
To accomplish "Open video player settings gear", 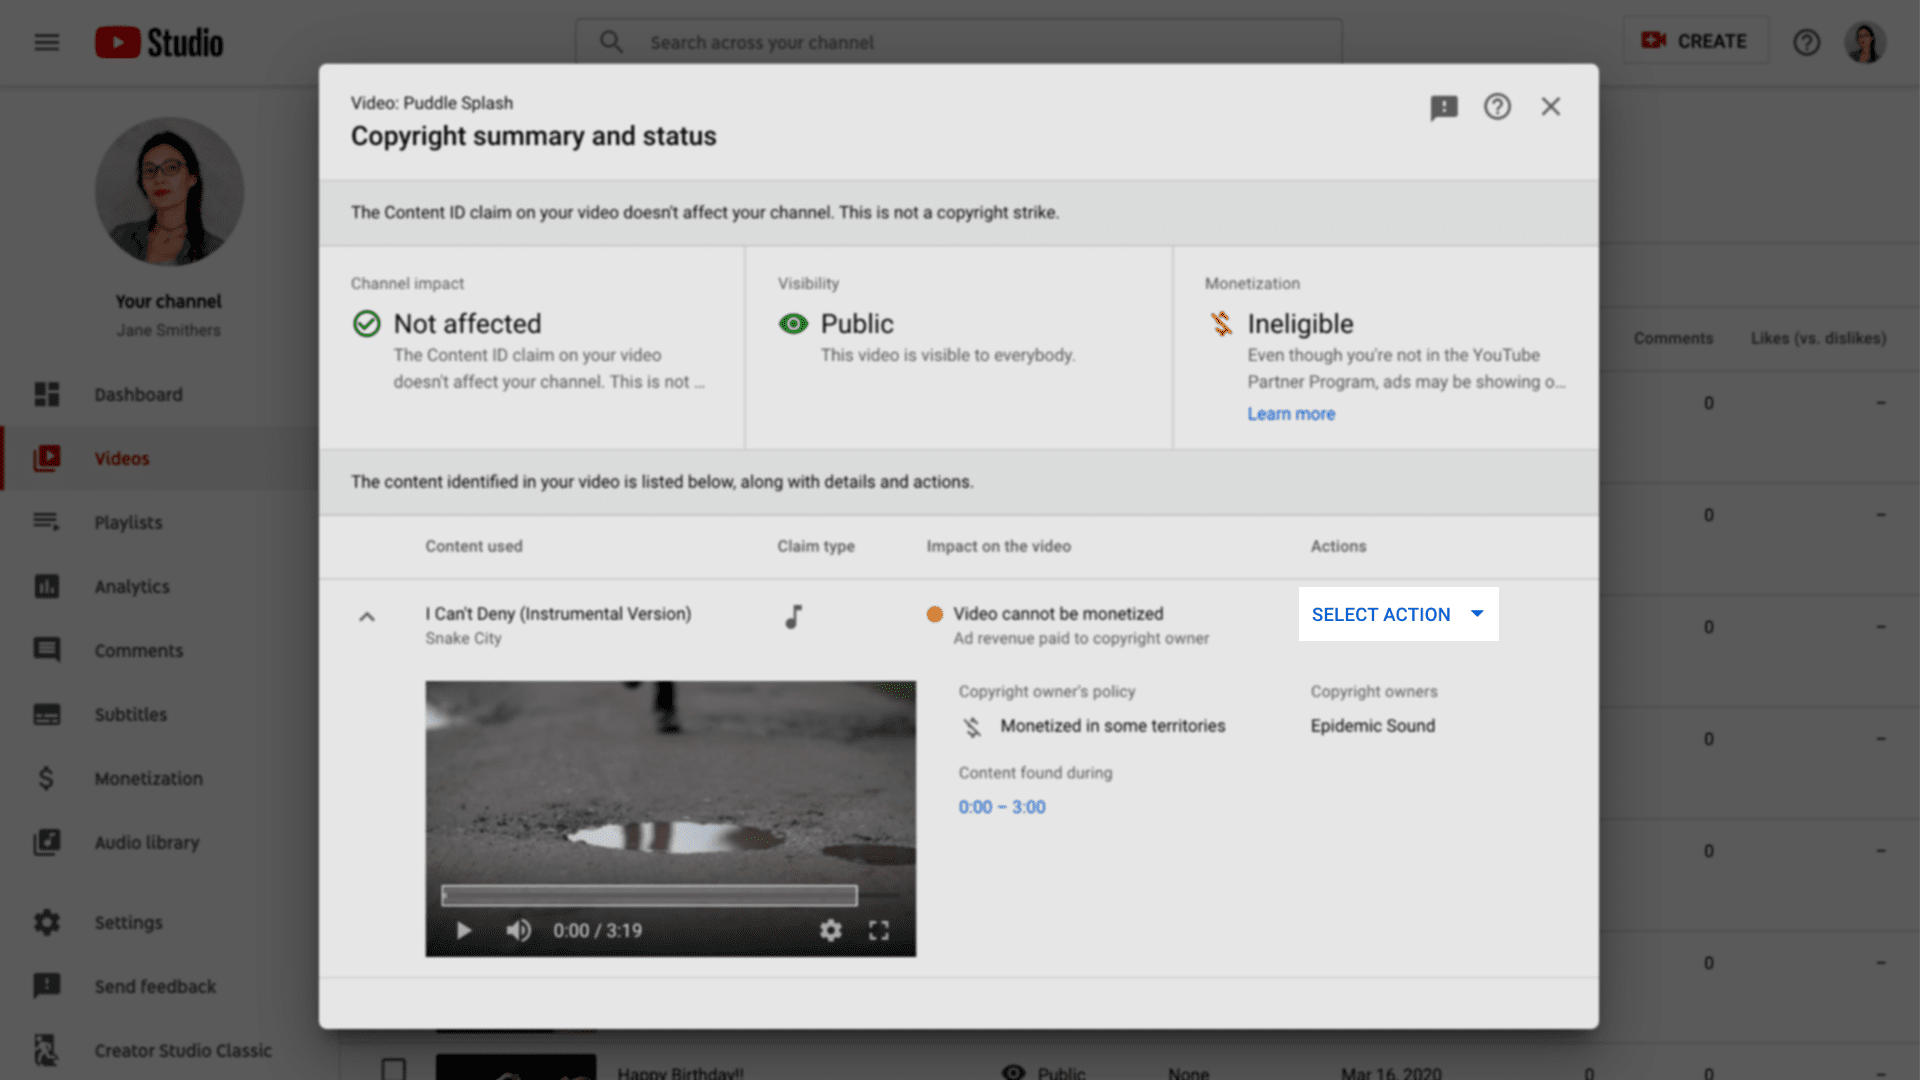I will pyautogui.click(x=830, y=931).
